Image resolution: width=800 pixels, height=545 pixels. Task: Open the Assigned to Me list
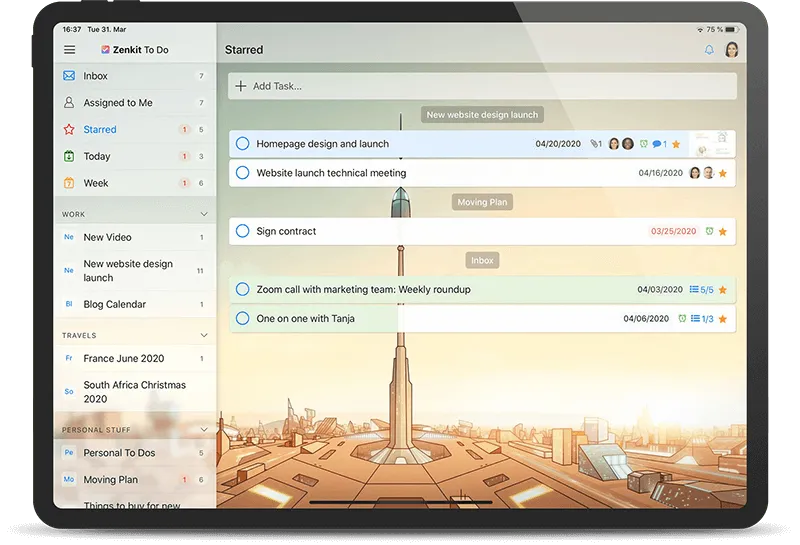pyautogui.click(x=135, y=103)
